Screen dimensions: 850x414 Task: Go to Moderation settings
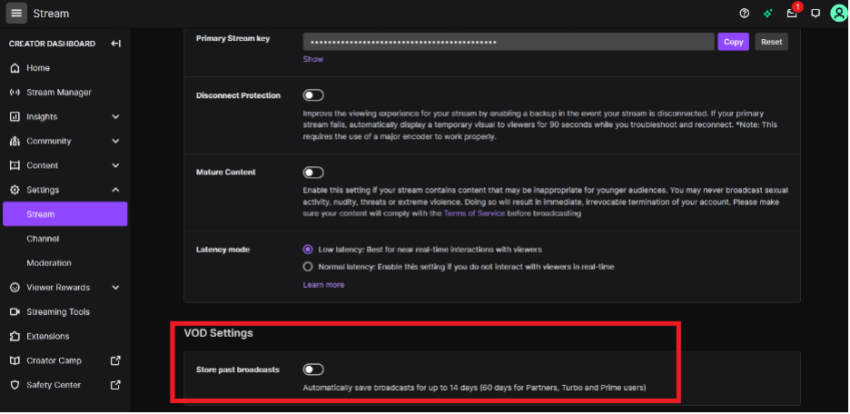click(49, 263)
